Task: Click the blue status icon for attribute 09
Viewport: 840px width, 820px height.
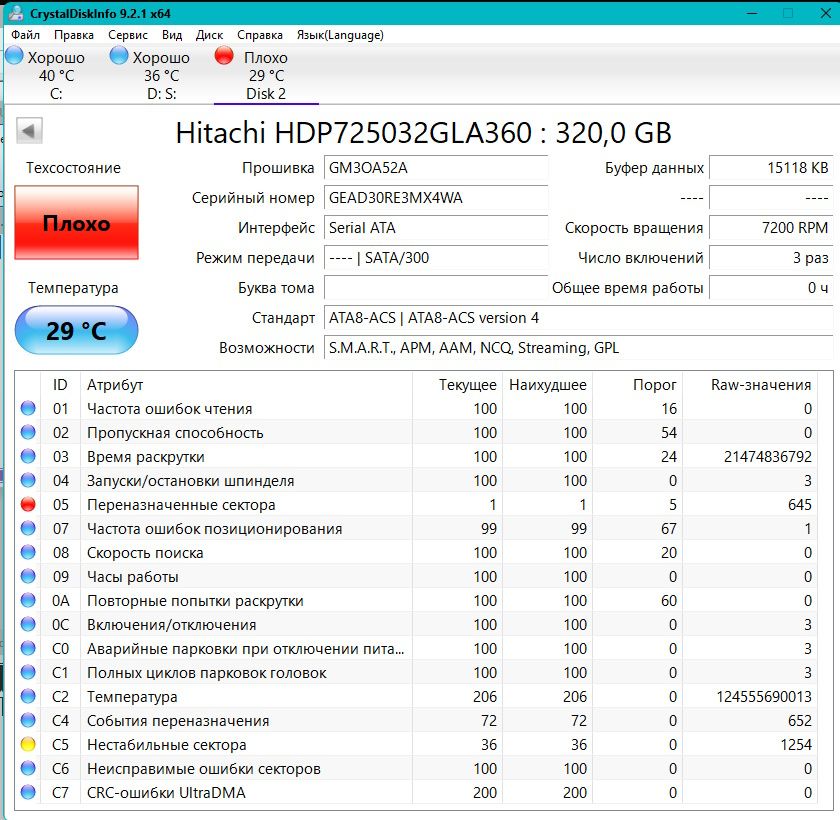Action: [28, 576]
